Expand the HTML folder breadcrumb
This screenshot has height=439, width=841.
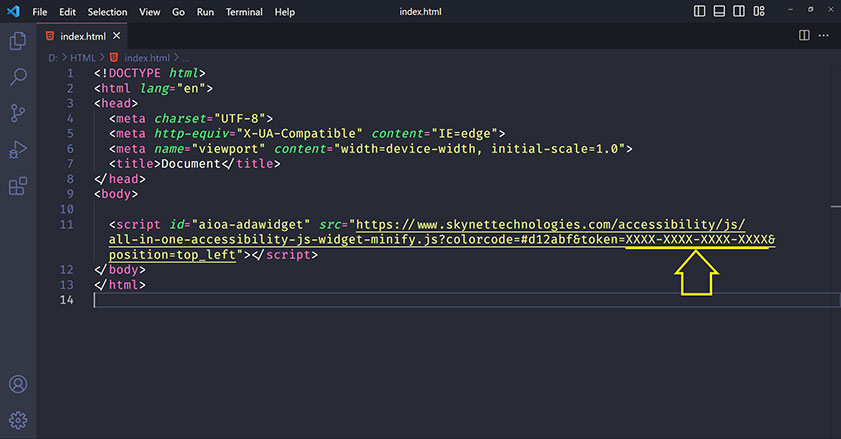[x=82, y=58]
